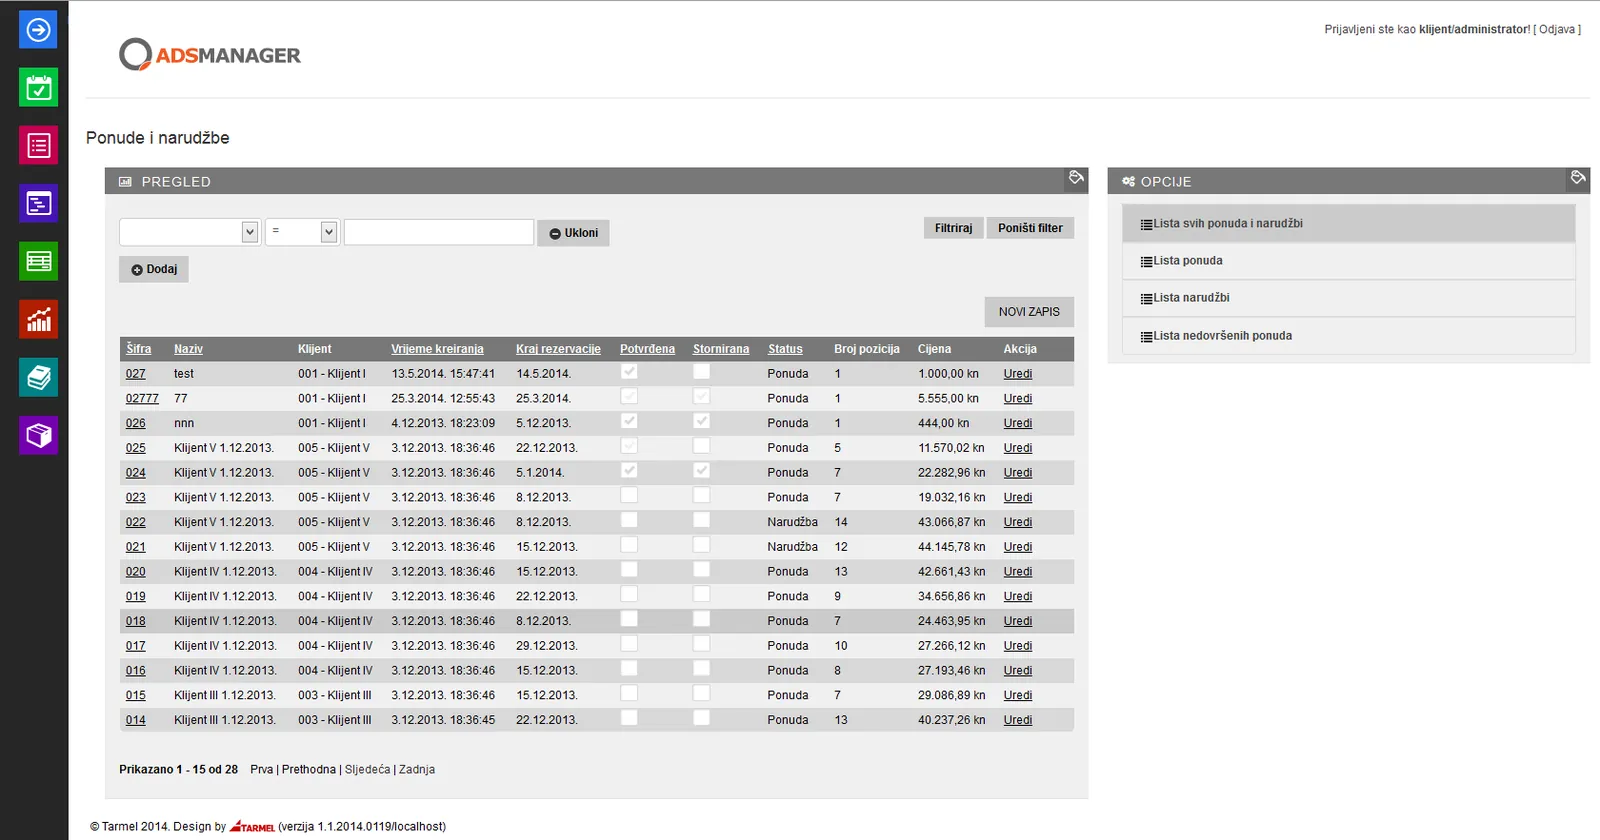Click 'nnn' name in row 026
Screen dimensions: 1600x840
pos(184,424)
